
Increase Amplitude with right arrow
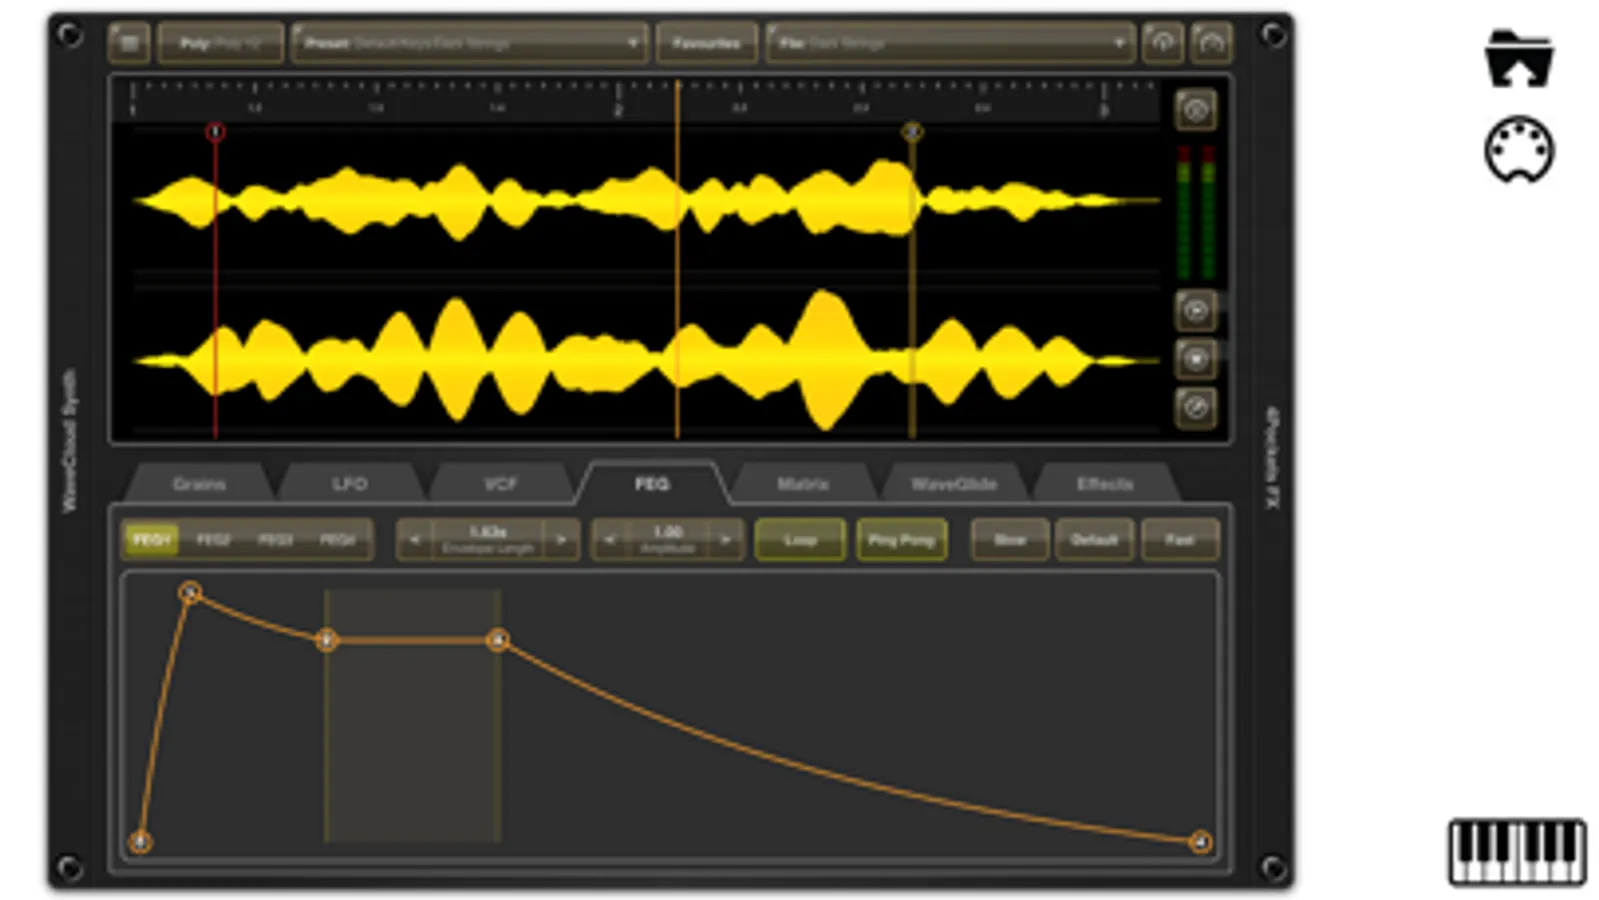[726, 540]
